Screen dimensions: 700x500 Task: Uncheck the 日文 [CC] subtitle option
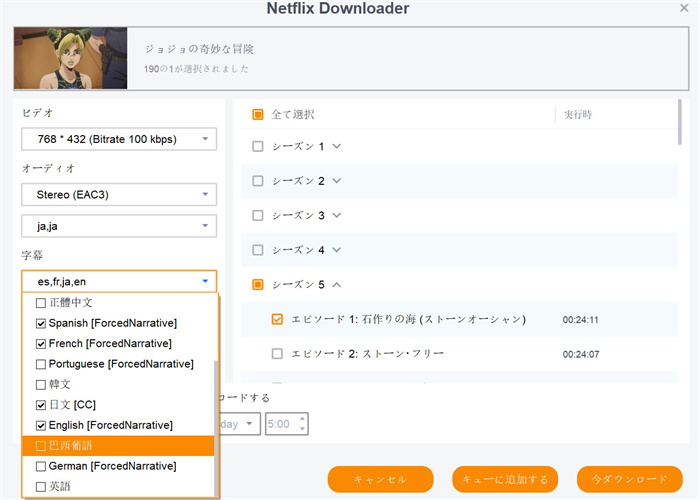click(41, 405)
